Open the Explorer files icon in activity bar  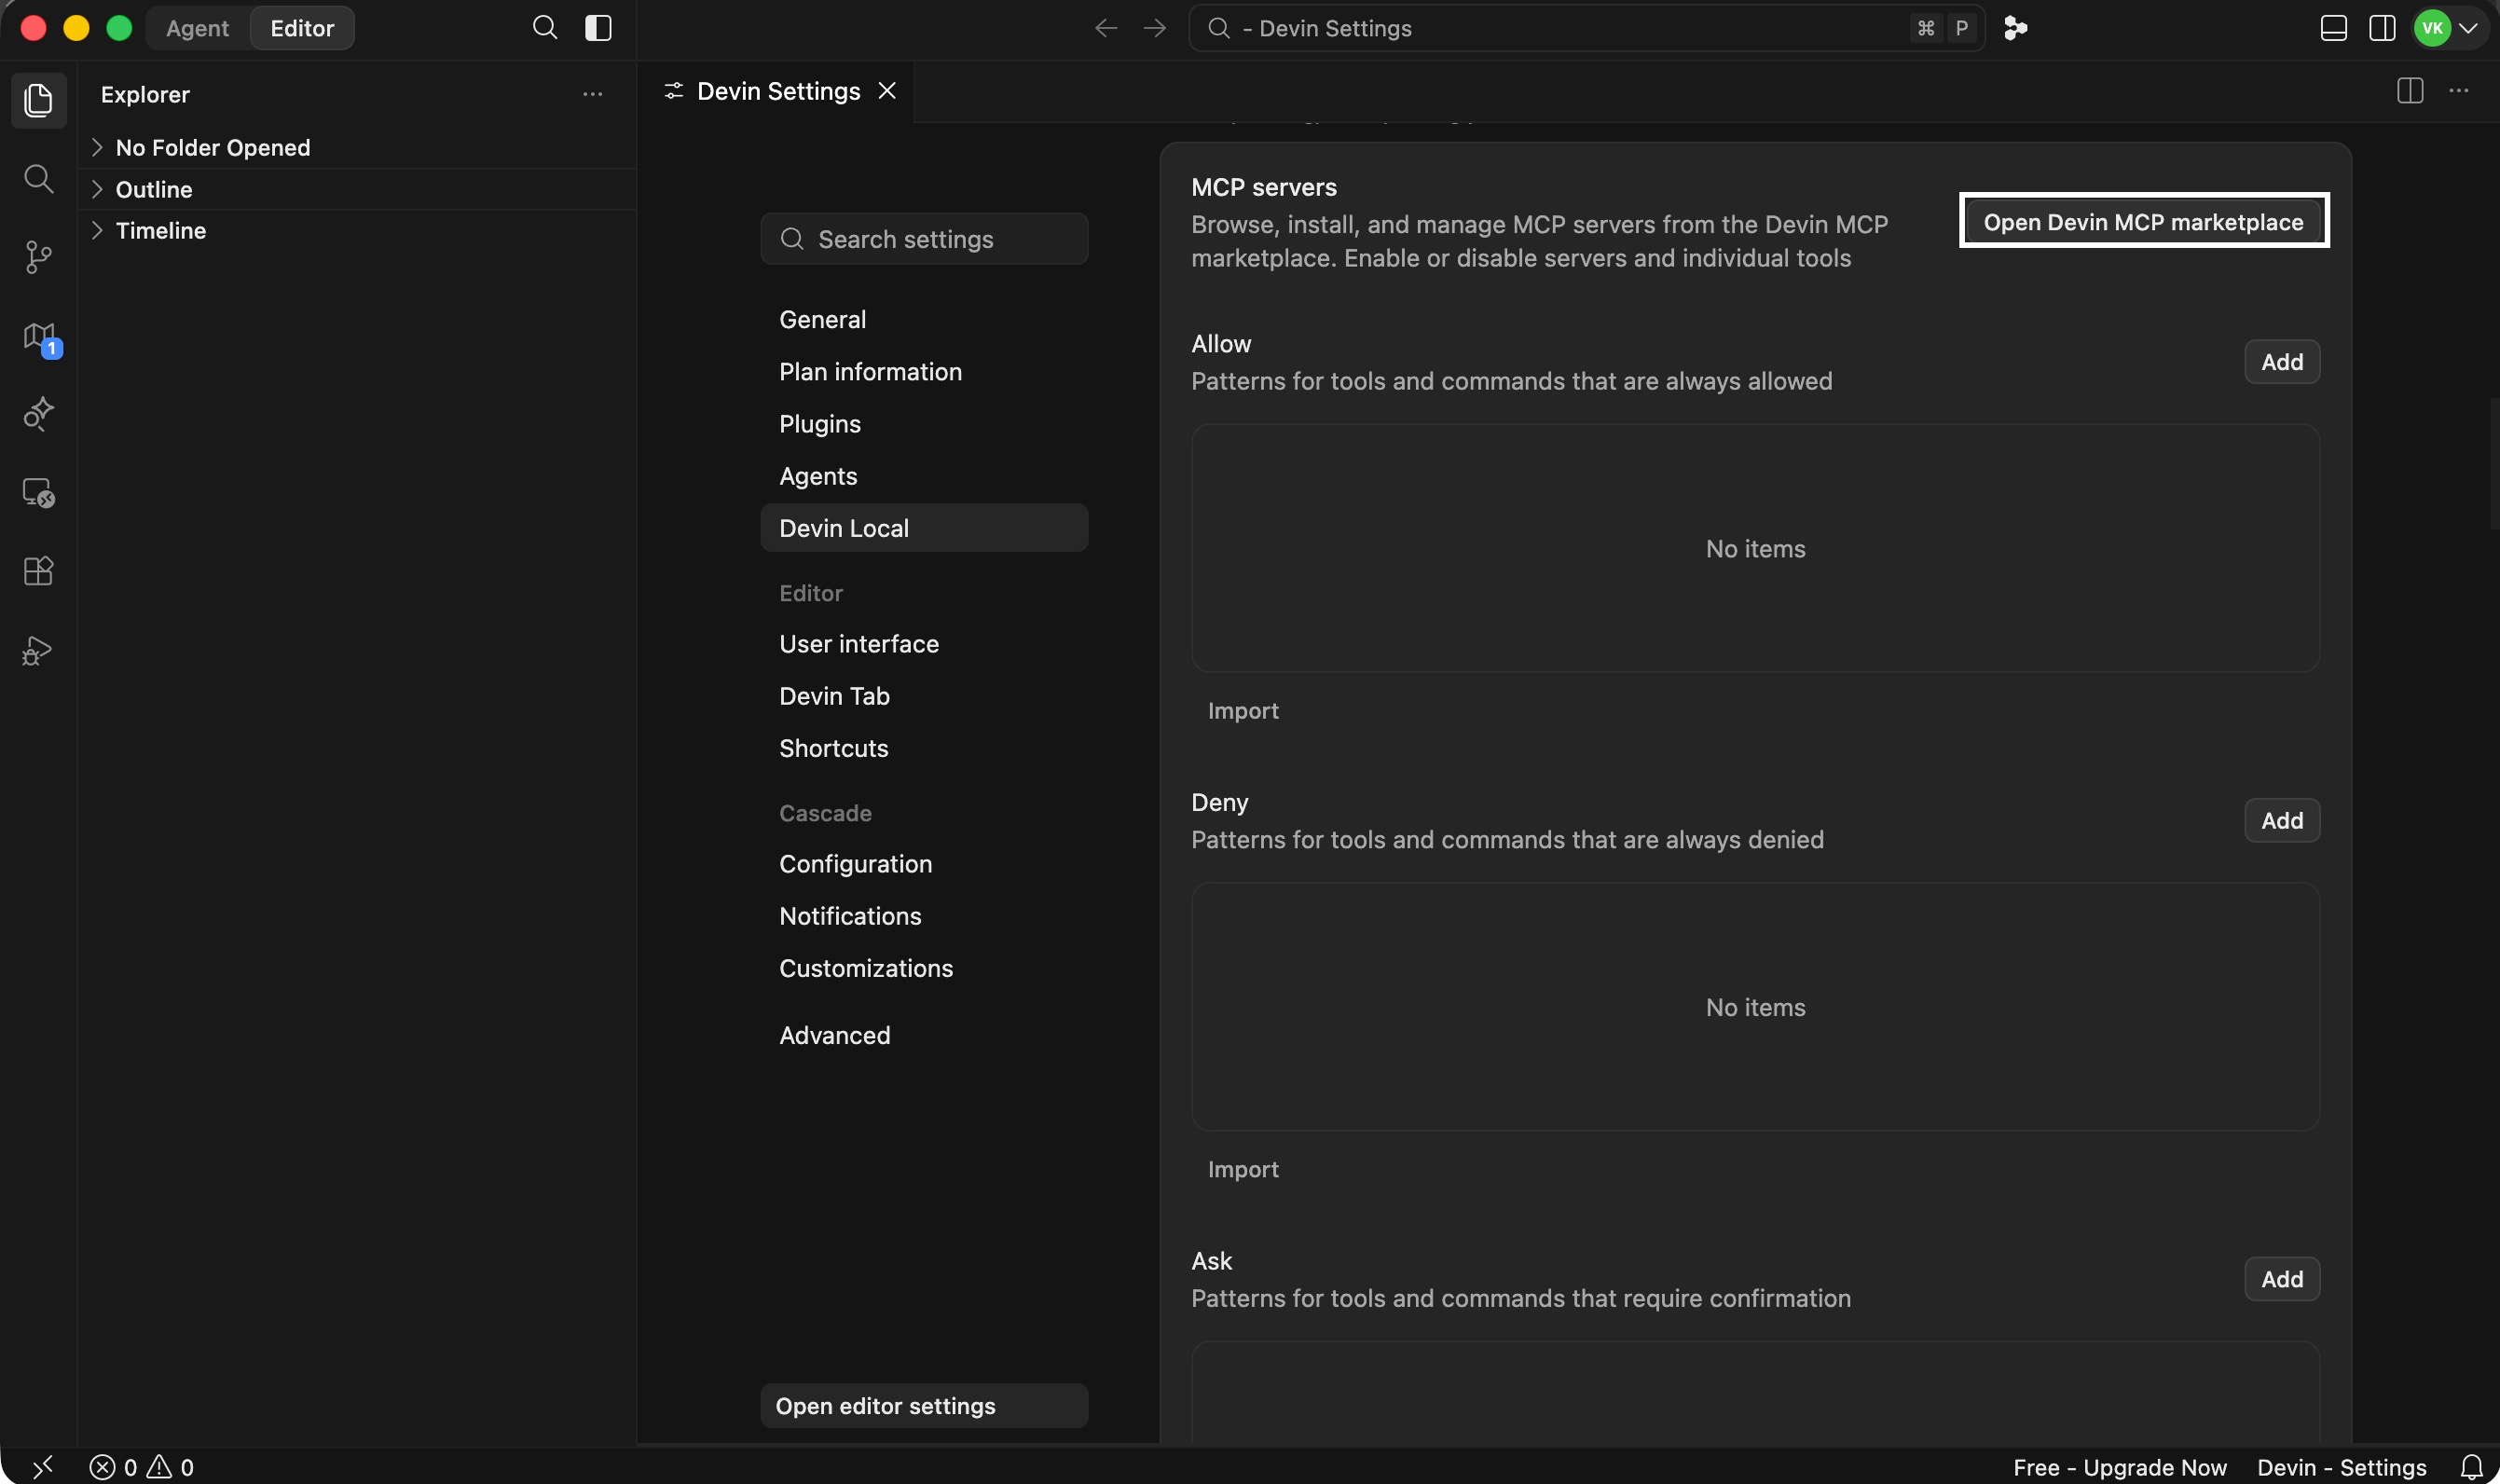coord(38,100)
